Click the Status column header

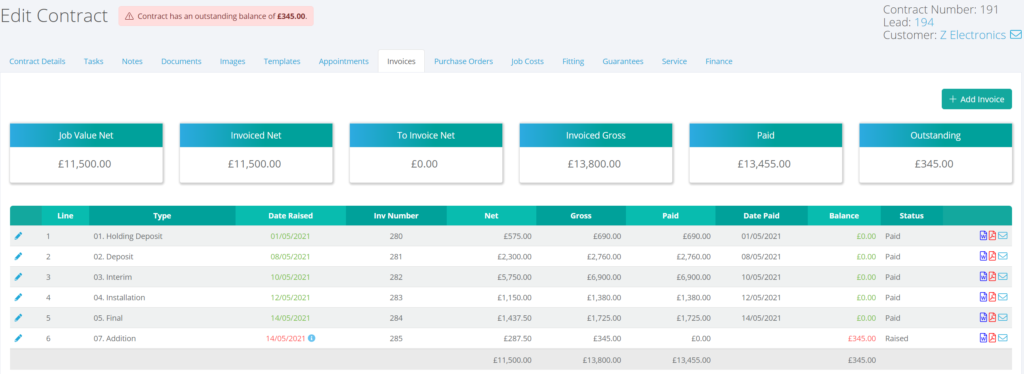[x=912, y=215]
